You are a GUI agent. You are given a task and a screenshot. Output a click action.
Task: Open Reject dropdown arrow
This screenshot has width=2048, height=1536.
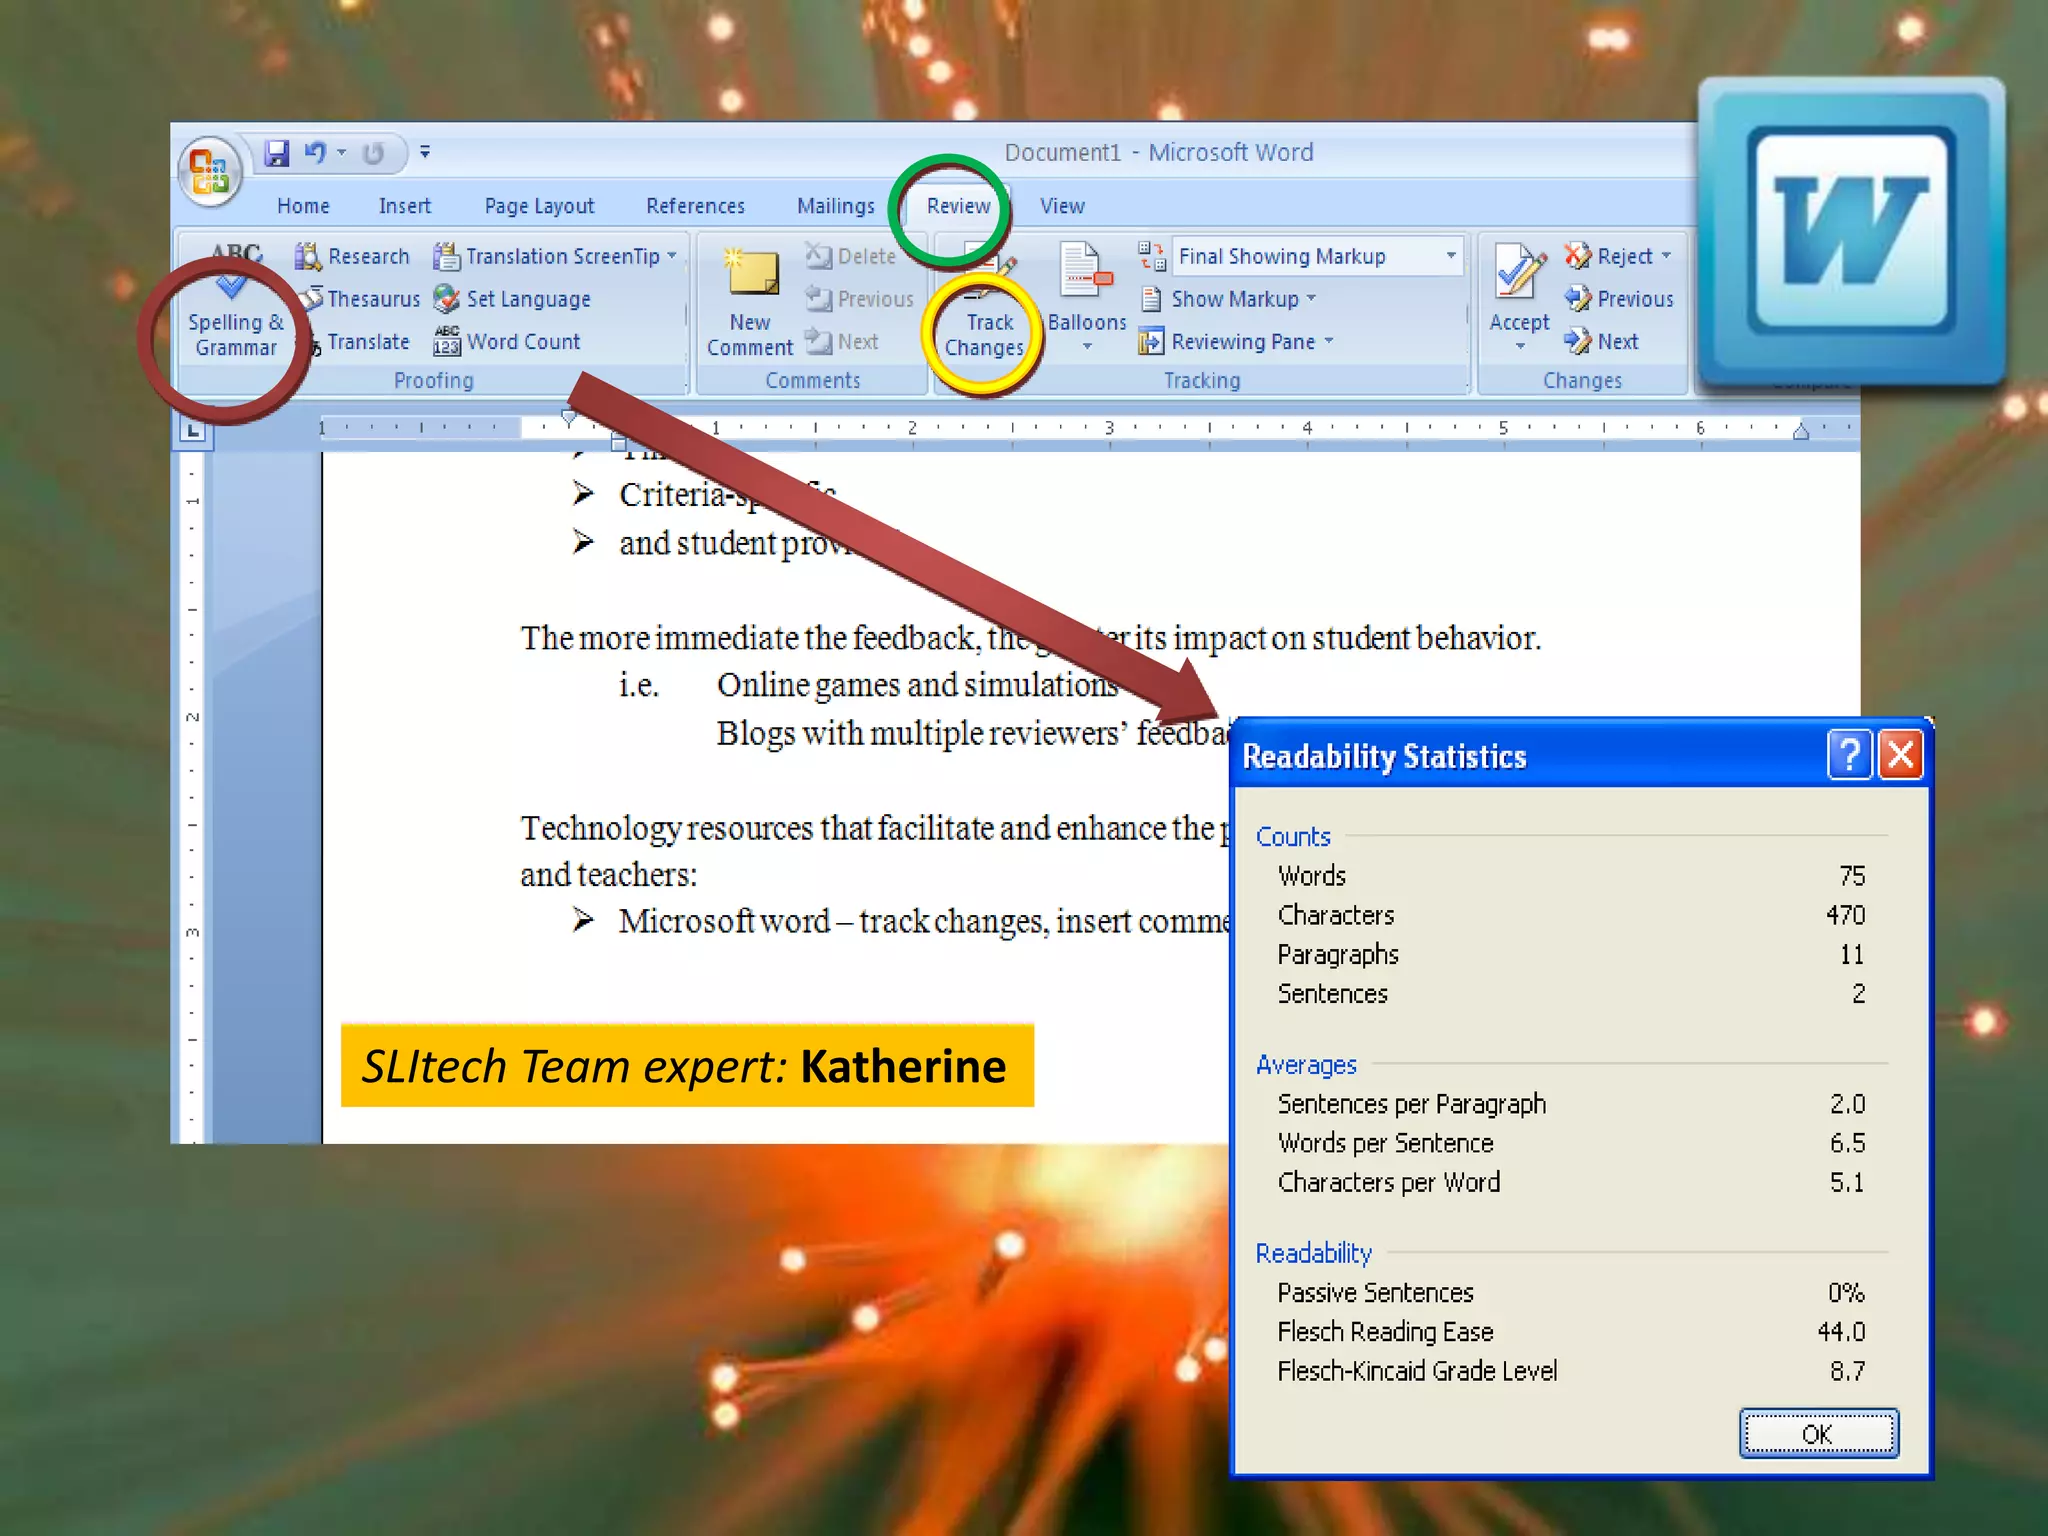click(x=1666, y=256)
